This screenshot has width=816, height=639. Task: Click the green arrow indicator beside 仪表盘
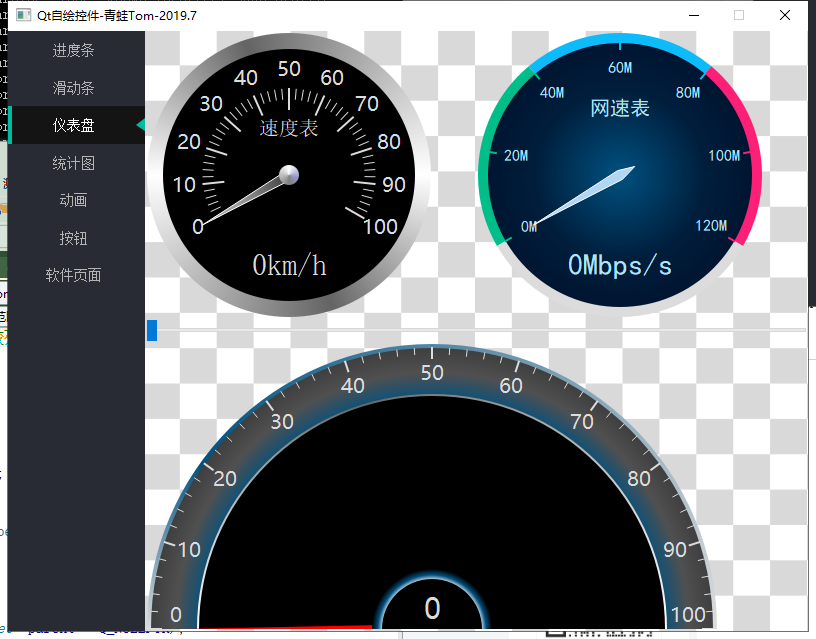tap(142, 125)
